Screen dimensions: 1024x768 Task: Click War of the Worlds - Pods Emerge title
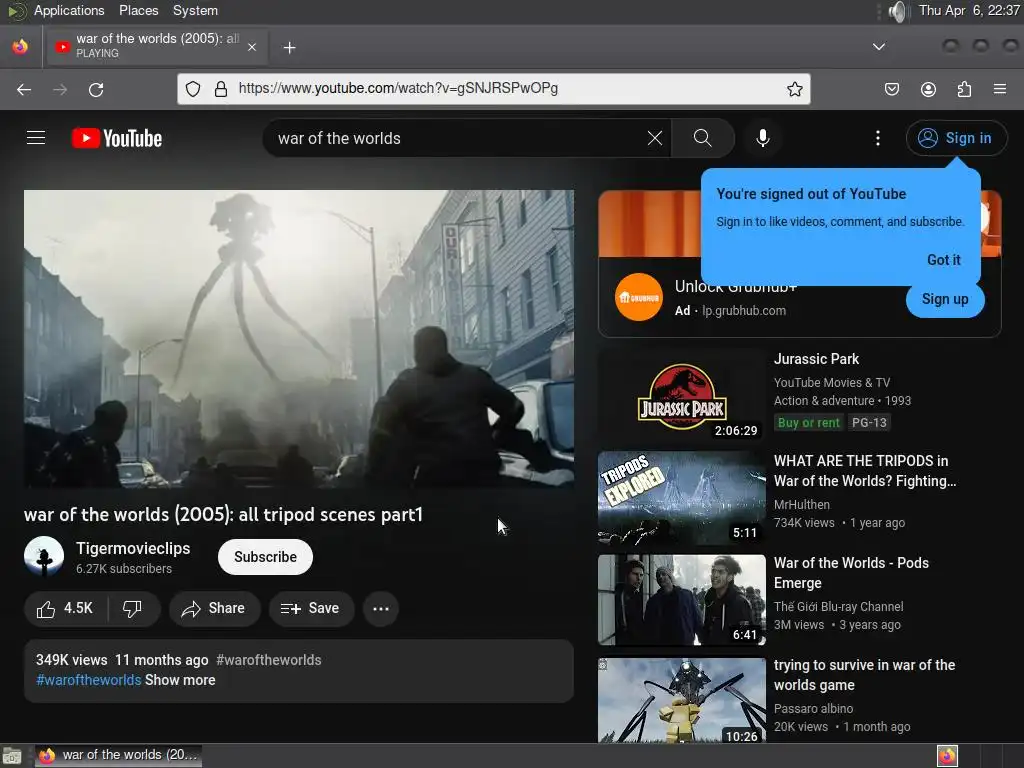[851, 573]
